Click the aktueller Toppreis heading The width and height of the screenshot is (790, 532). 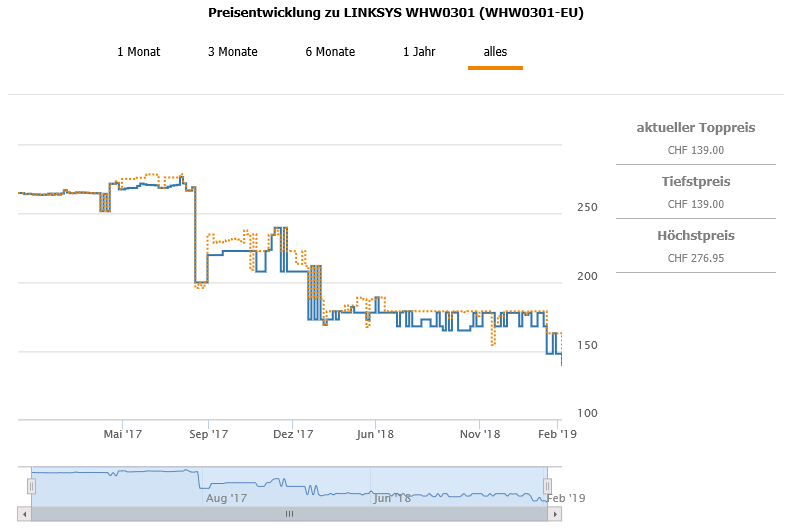(x=695, y=128)
